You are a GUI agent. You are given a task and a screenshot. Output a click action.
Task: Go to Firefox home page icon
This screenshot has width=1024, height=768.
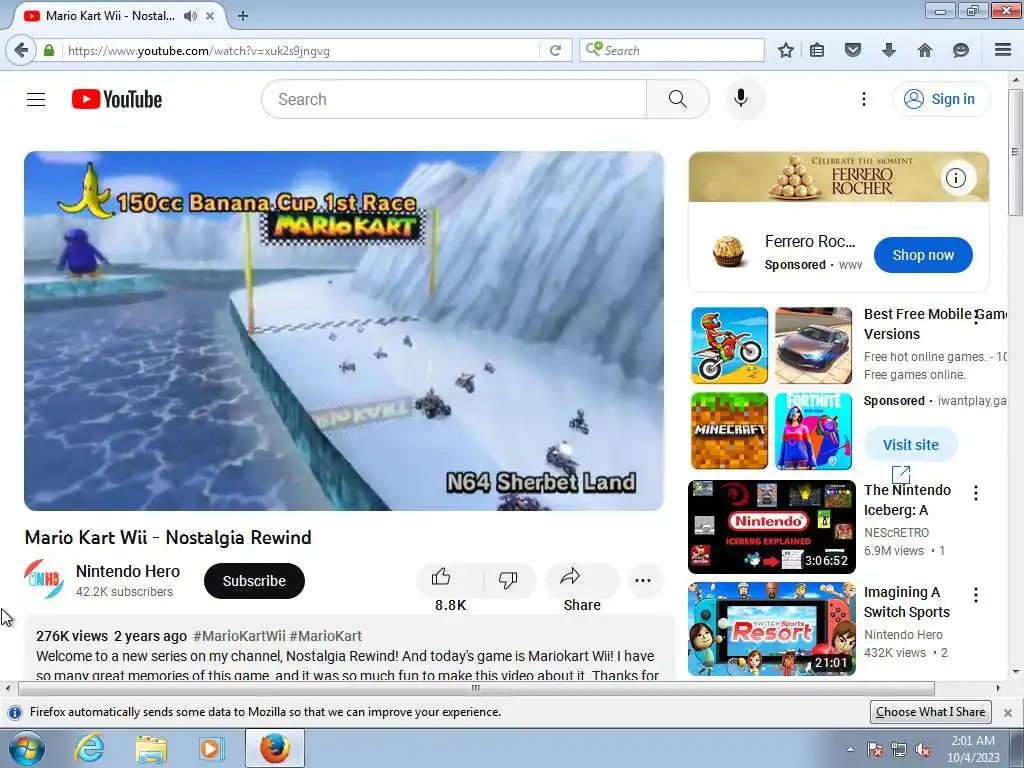(925, 50)
